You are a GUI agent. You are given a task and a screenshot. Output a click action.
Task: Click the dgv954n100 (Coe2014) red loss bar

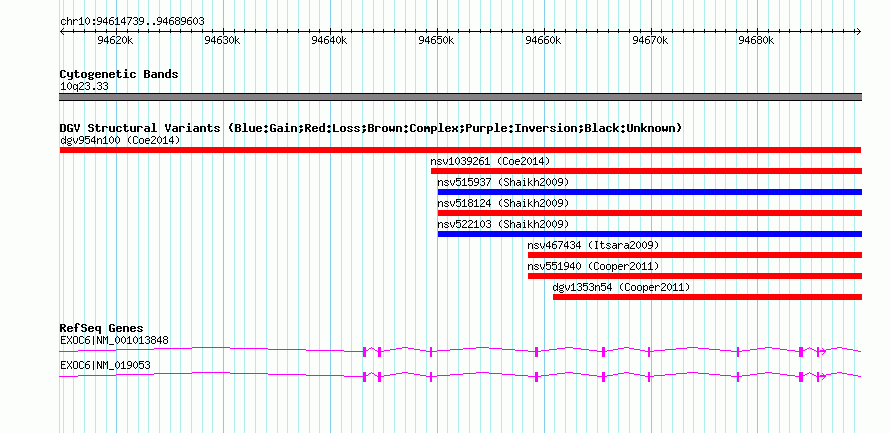click(x=460, y=150)
